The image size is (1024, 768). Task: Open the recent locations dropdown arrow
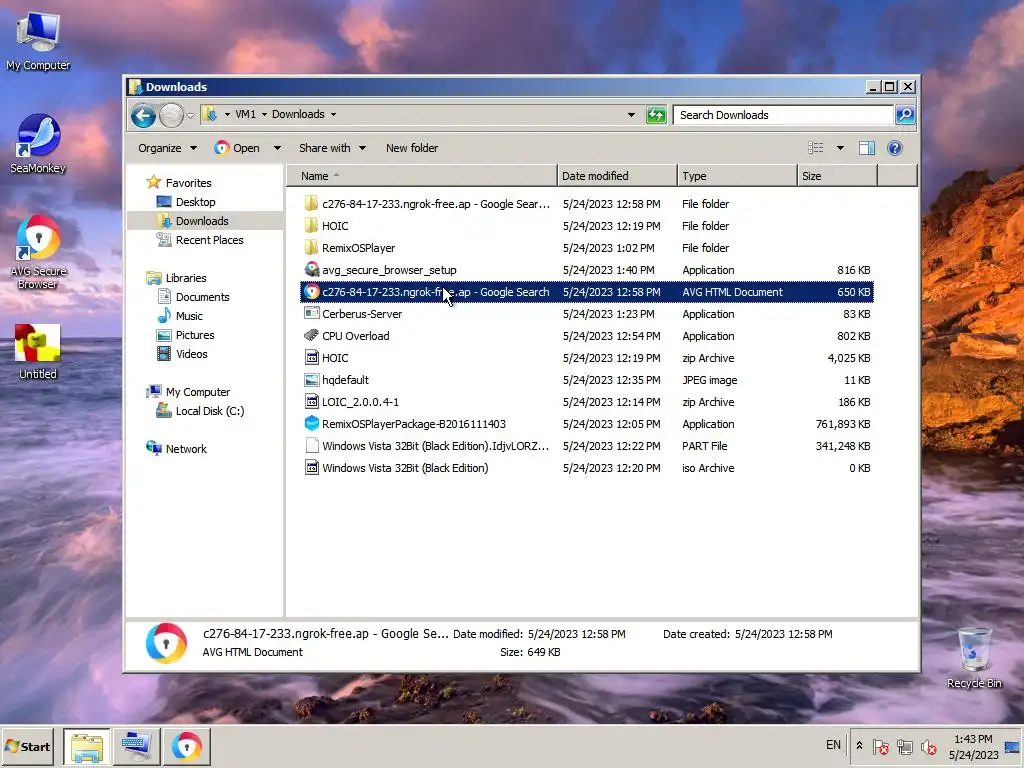tap(190, 116)
